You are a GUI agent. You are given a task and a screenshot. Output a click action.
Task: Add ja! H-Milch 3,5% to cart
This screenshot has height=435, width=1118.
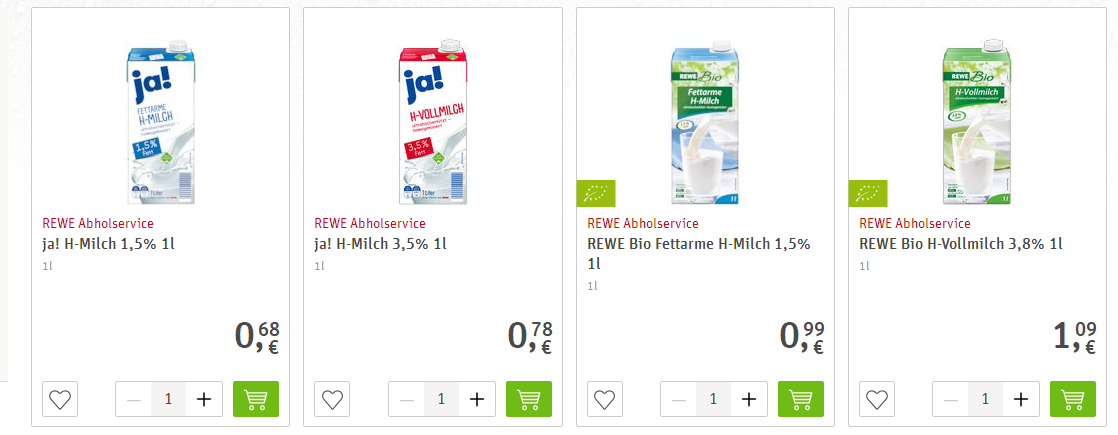(x=529, y=399)
